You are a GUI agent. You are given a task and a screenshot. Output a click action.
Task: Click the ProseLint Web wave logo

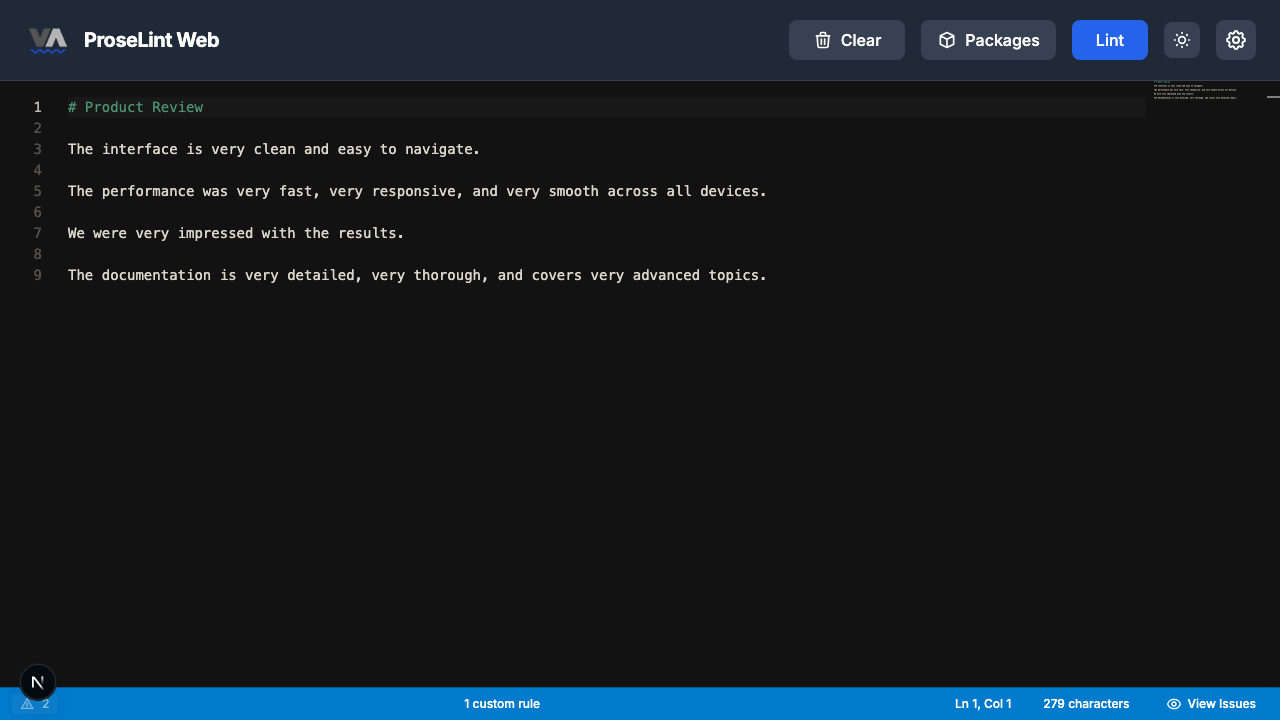coord(48,40)
